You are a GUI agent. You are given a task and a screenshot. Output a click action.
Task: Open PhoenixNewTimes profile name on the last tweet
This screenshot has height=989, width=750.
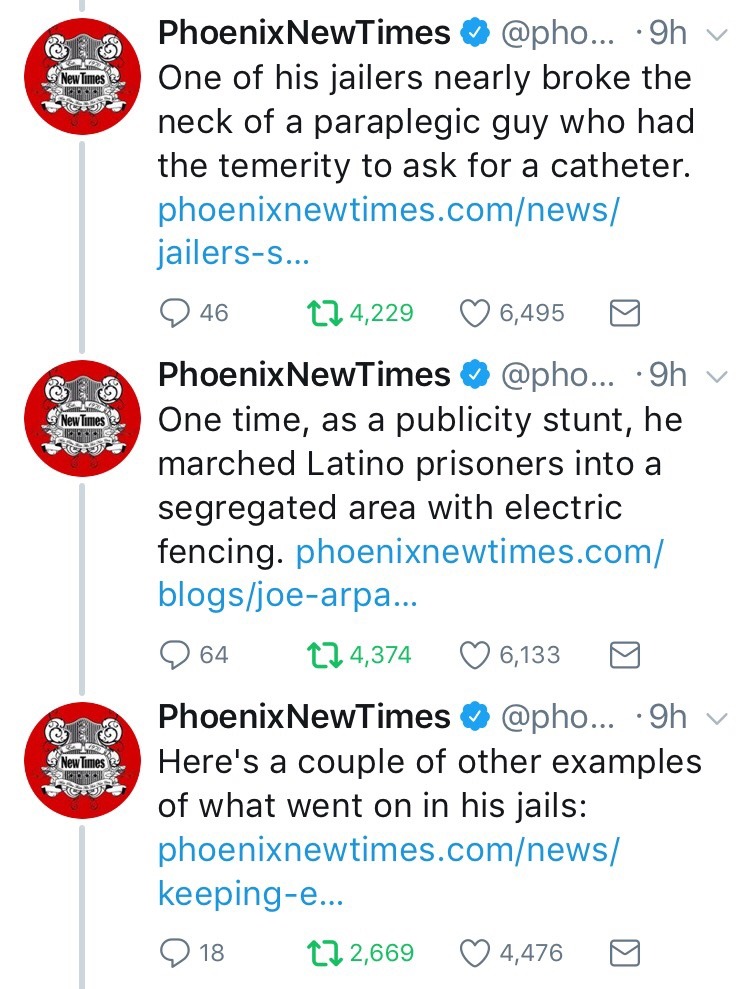tap(304, 716)
